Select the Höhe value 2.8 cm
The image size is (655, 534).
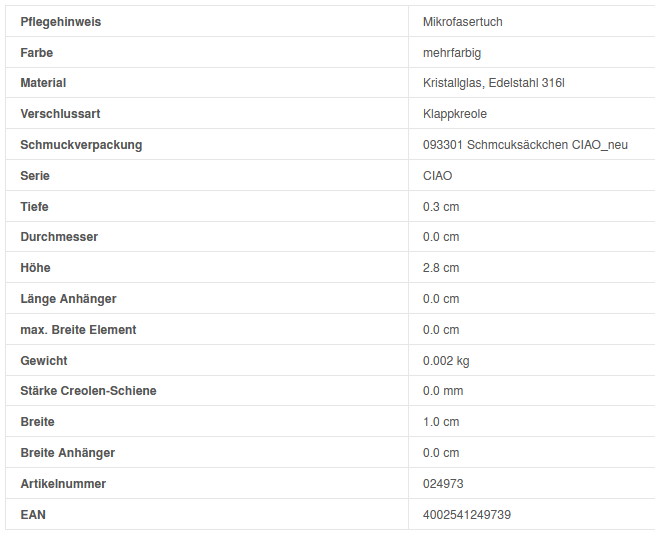441,268
